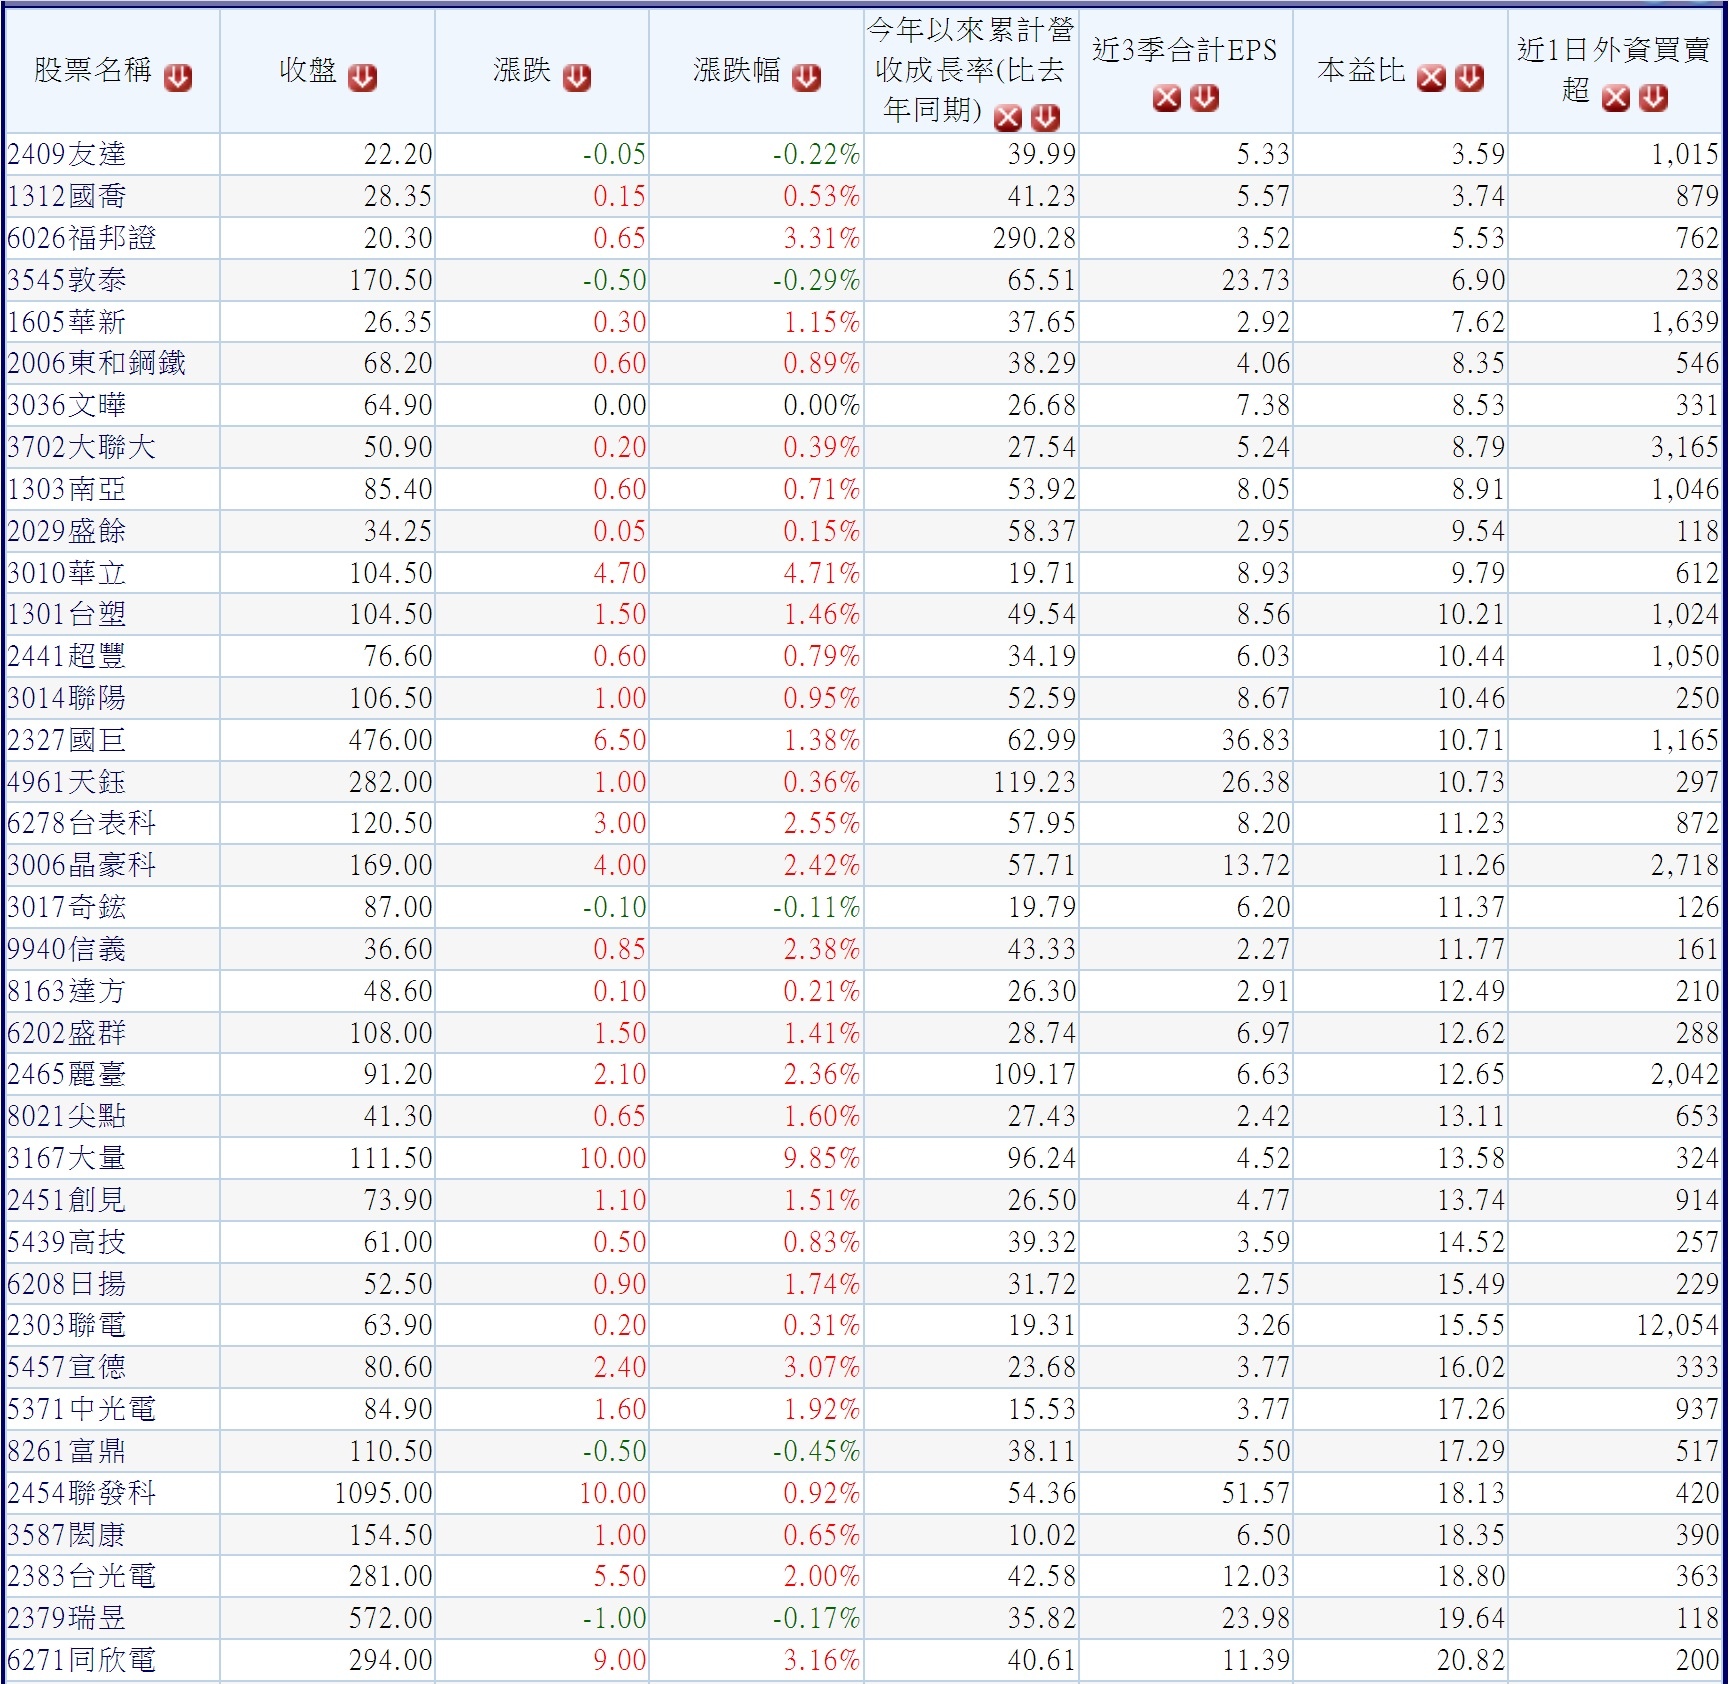Image resolution: width=1729 pixels, height=1684 pixels.
Task: Remove the 近1日外資買賣超 column
Action: click(x=1616, y=98)
